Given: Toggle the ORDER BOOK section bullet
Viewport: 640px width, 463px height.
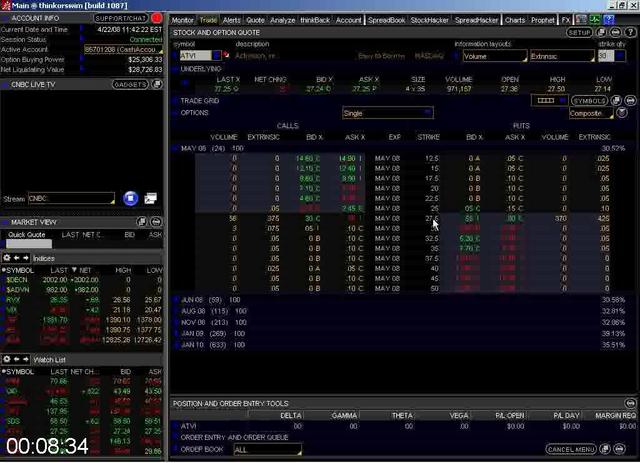Looking at the screenshot, I should tap(176, 449).
